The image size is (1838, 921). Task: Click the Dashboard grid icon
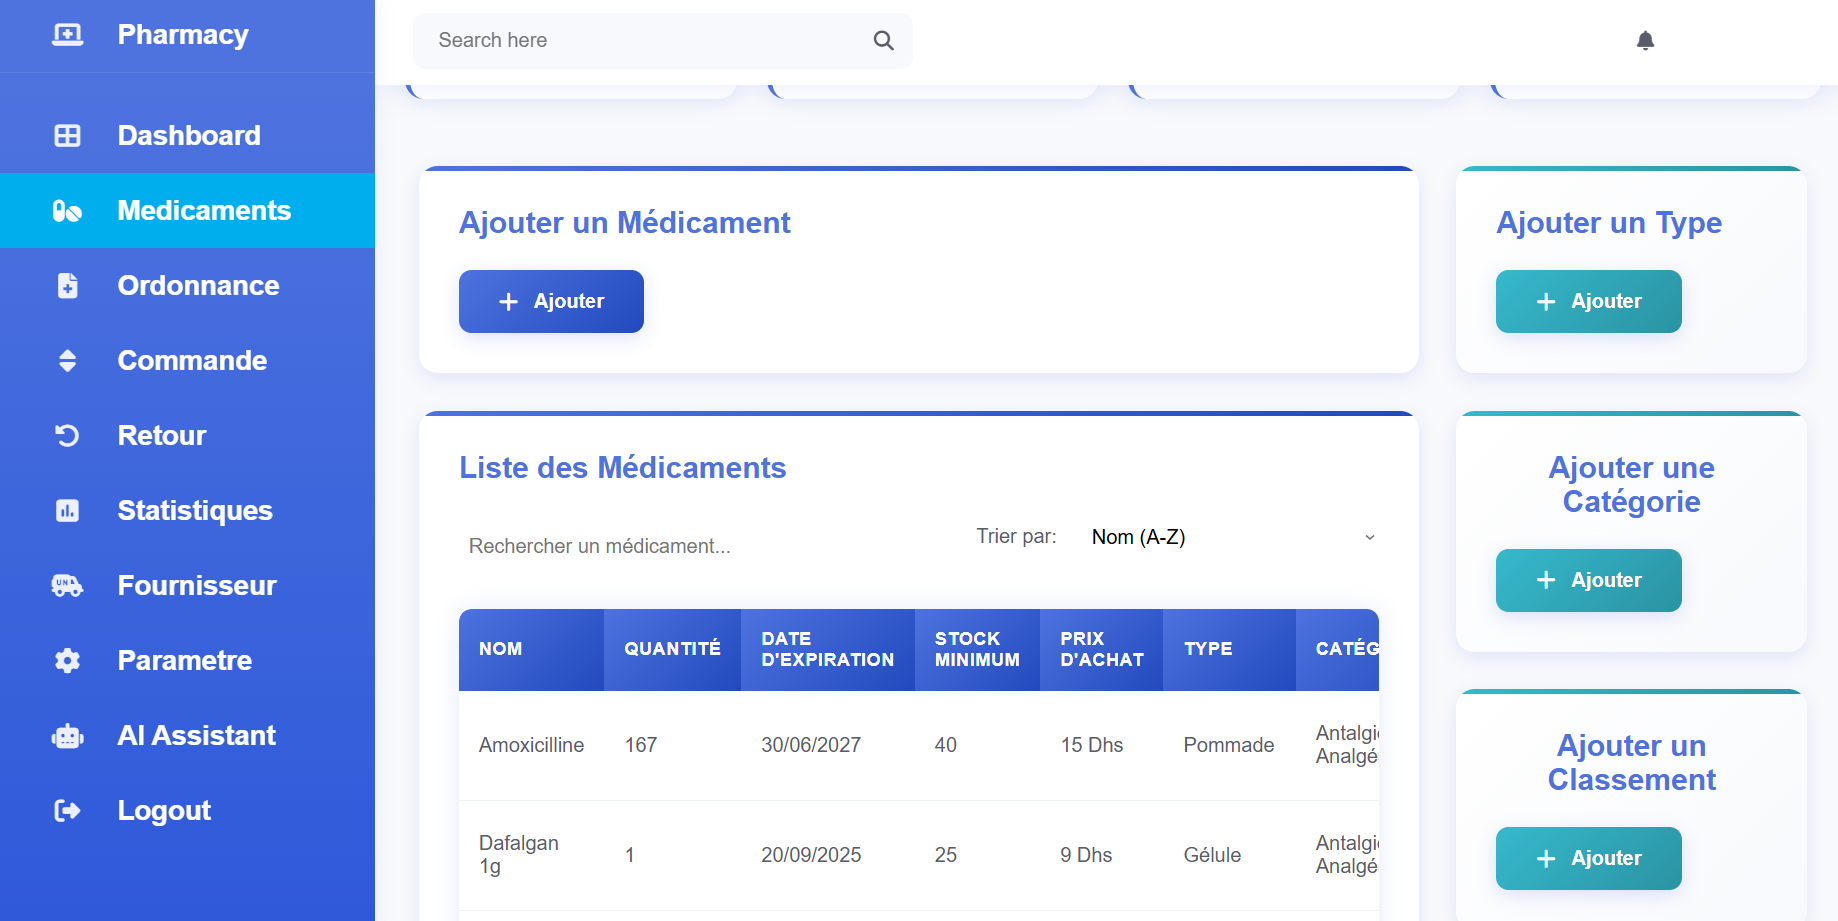pyautogui.click(x=67, y=136)
